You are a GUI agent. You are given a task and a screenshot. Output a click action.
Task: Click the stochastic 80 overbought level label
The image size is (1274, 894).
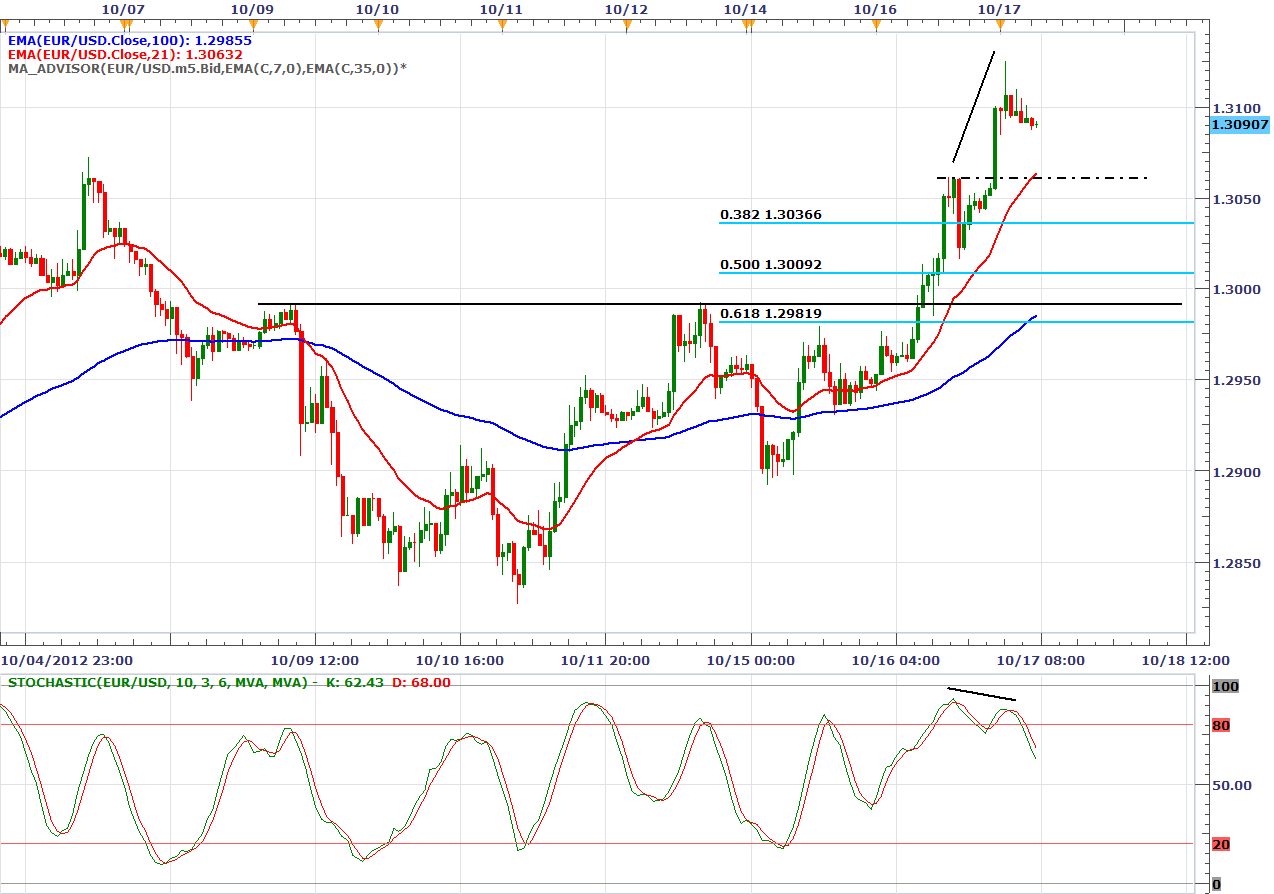click(1220, 725)
